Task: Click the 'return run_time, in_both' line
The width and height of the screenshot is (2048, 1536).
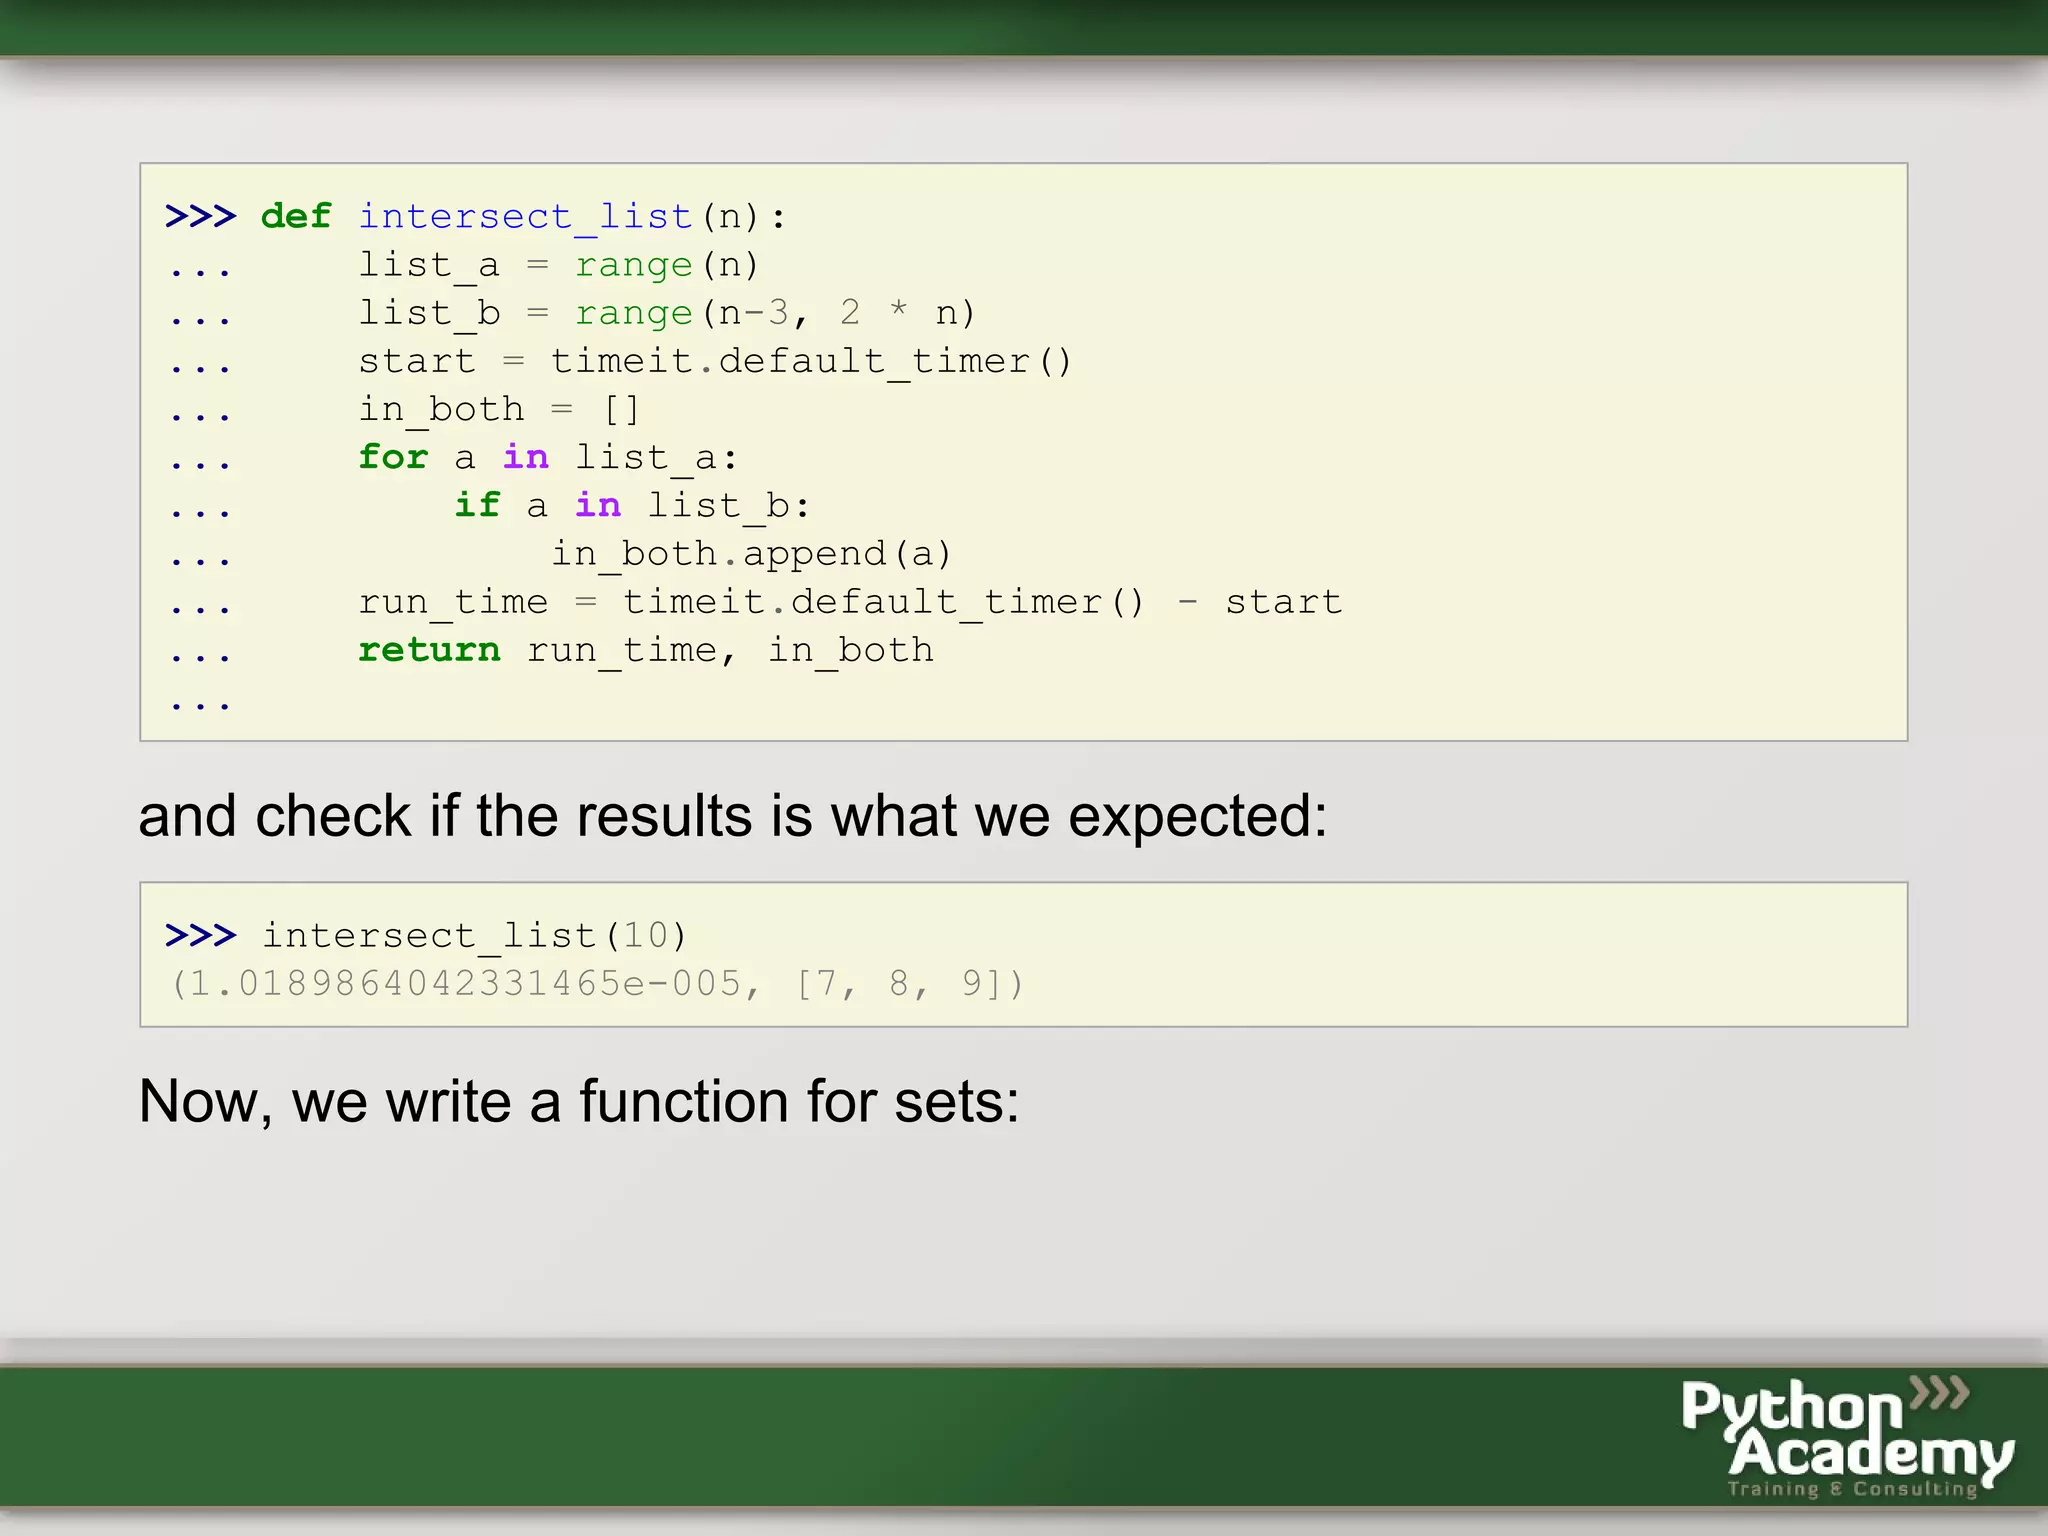Action: point(646,650)
